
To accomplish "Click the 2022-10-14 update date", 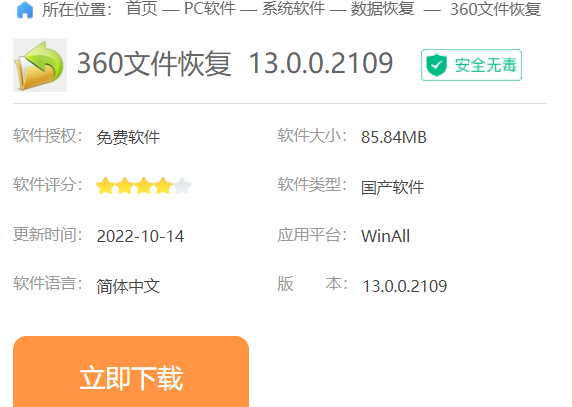I will pos(140,236).
